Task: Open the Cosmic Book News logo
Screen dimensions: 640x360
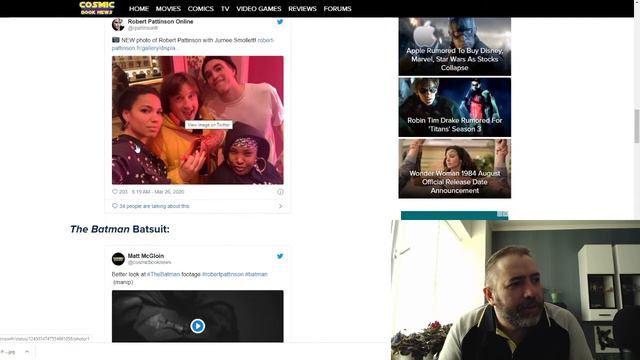Action: click(97, 8)
